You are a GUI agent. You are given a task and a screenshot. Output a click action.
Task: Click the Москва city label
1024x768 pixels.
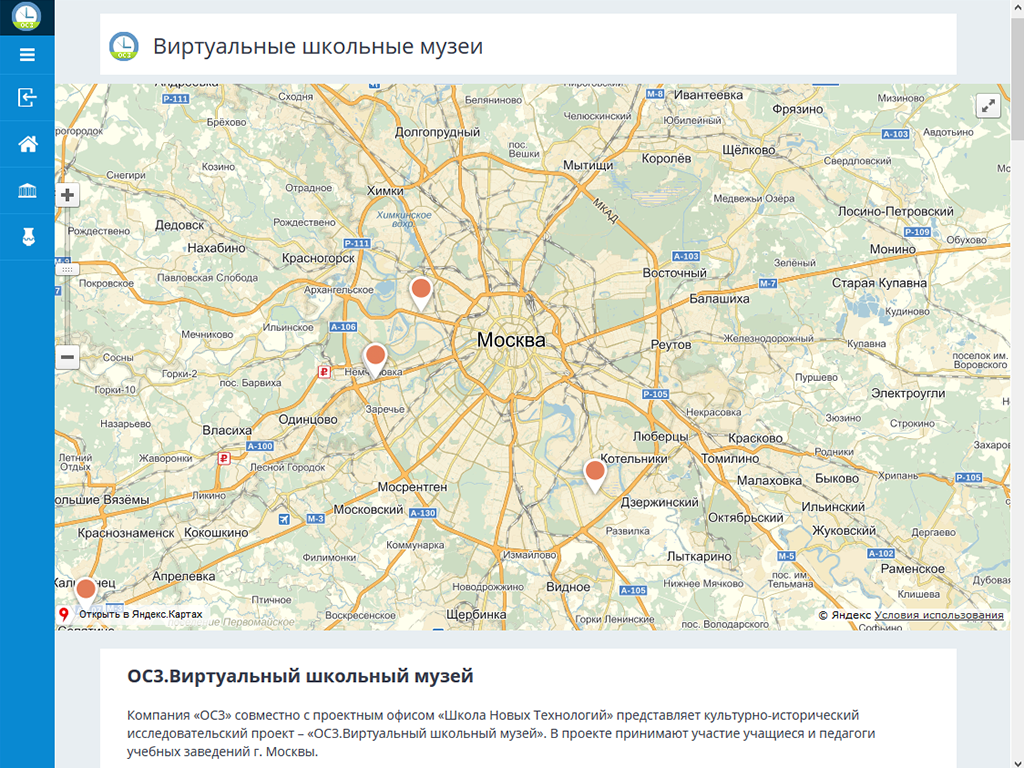click(511, 340)
